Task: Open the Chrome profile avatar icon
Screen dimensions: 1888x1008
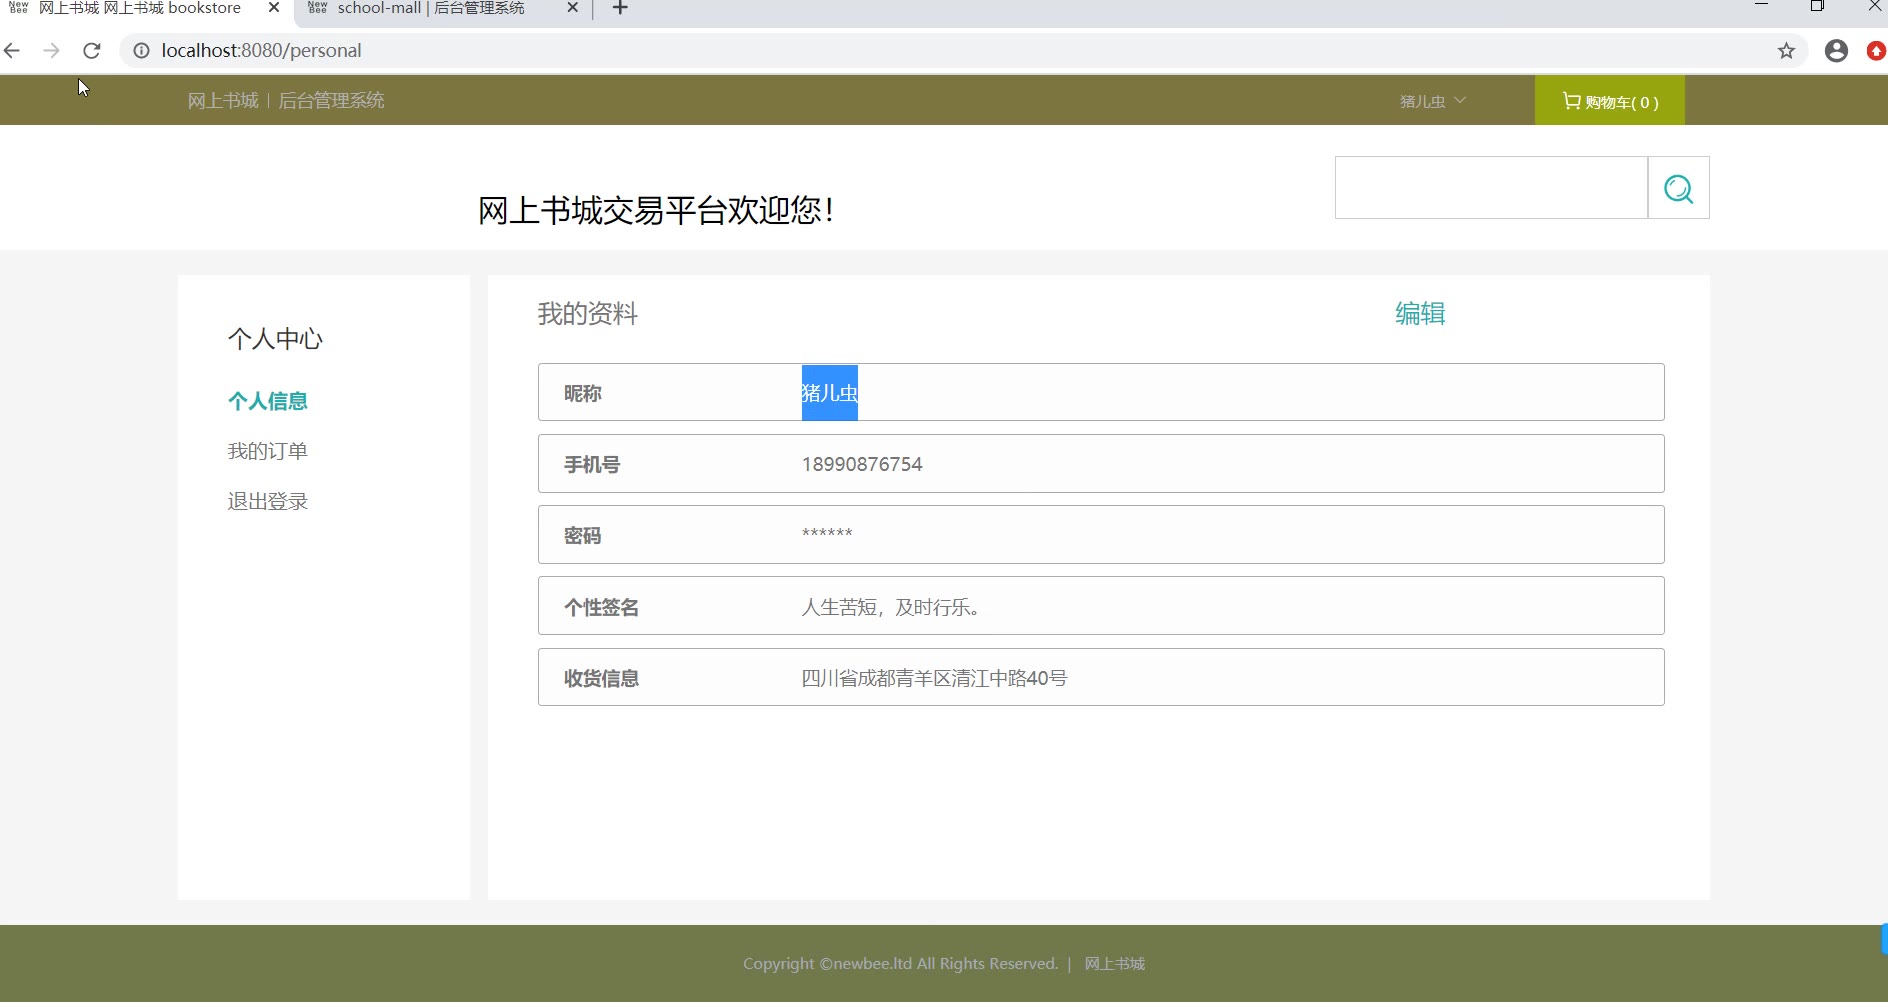Action: 1836,51
